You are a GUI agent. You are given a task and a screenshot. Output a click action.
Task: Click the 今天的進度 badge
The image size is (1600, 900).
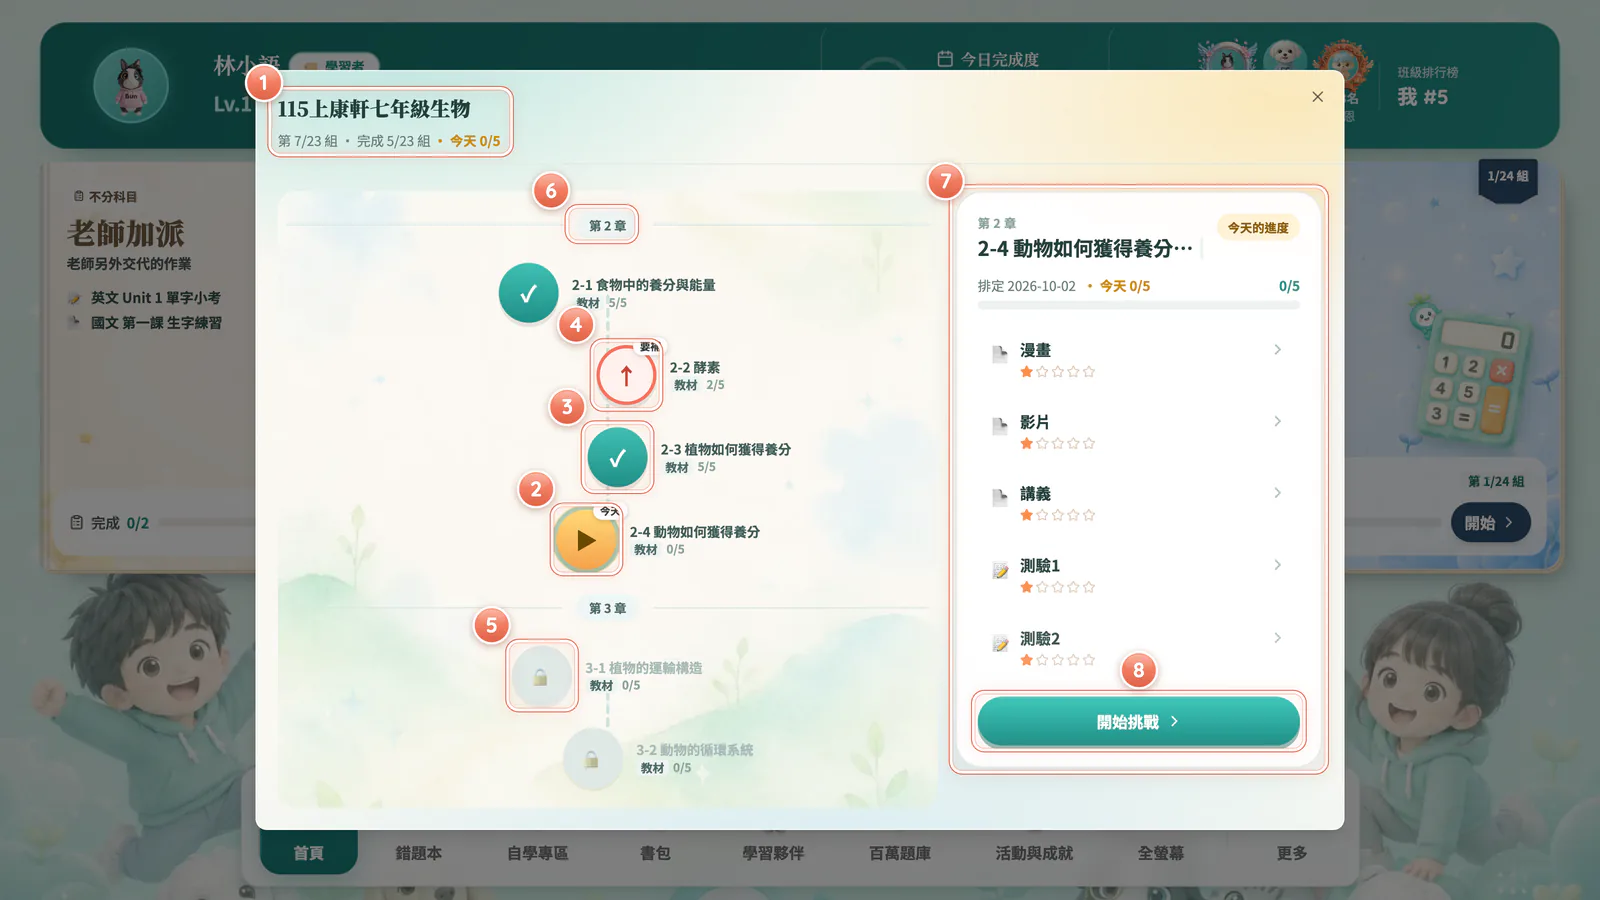click(1258, 228)
